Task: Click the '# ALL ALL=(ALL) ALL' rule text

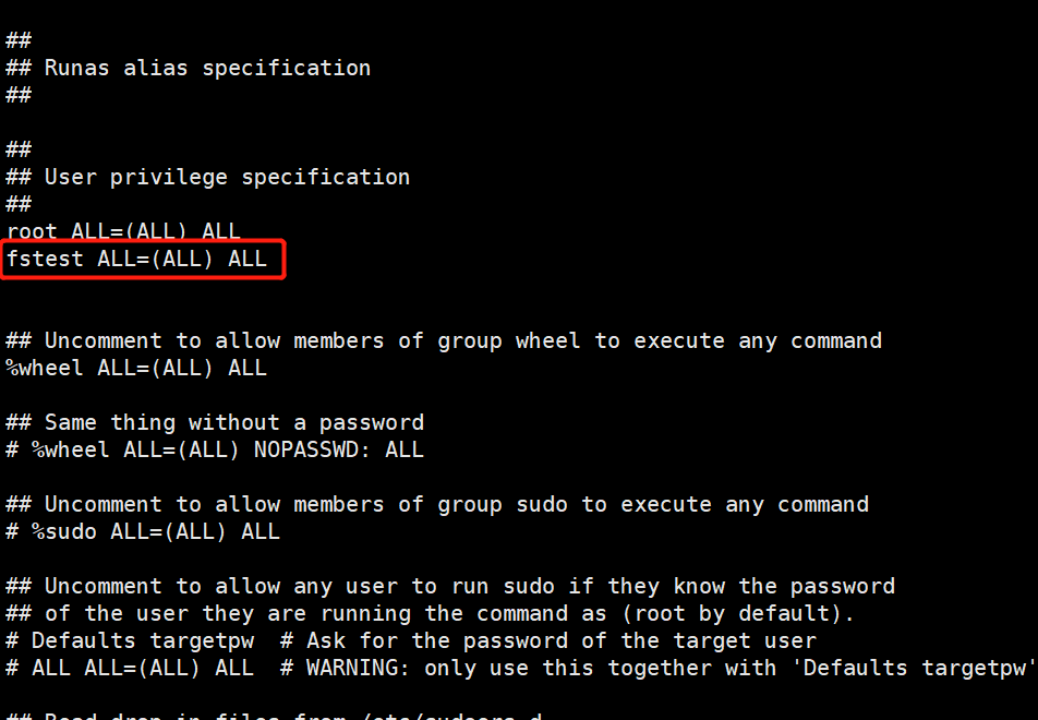Action: (130, 668)
